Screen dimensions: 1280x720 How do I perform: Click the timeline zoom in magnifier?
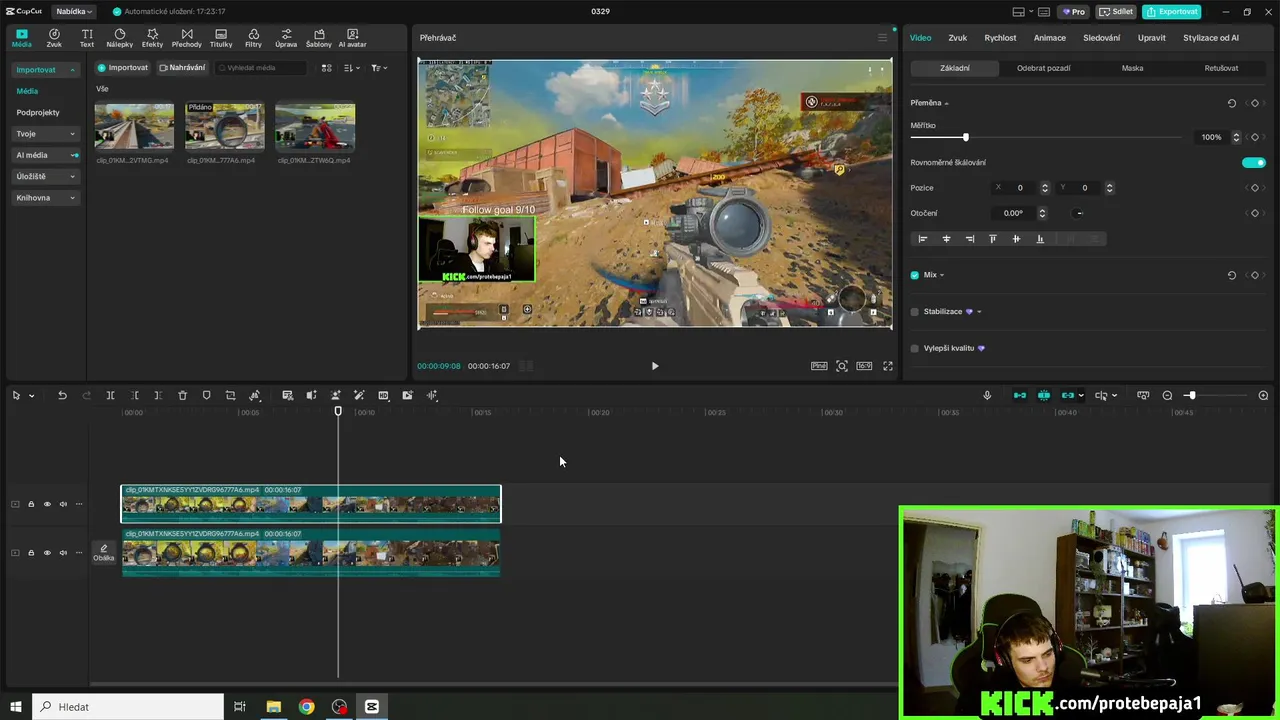click(x=1263, y=396)
